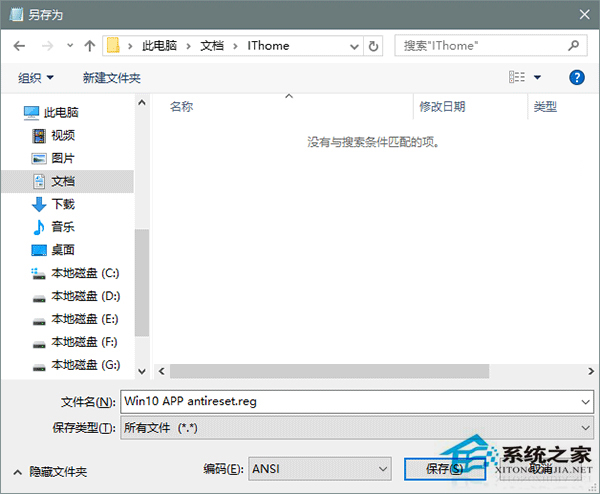The width and height of the screenshot is (600, 494).
Task: Click the 保存 button
Action: [x=445, y=469]
